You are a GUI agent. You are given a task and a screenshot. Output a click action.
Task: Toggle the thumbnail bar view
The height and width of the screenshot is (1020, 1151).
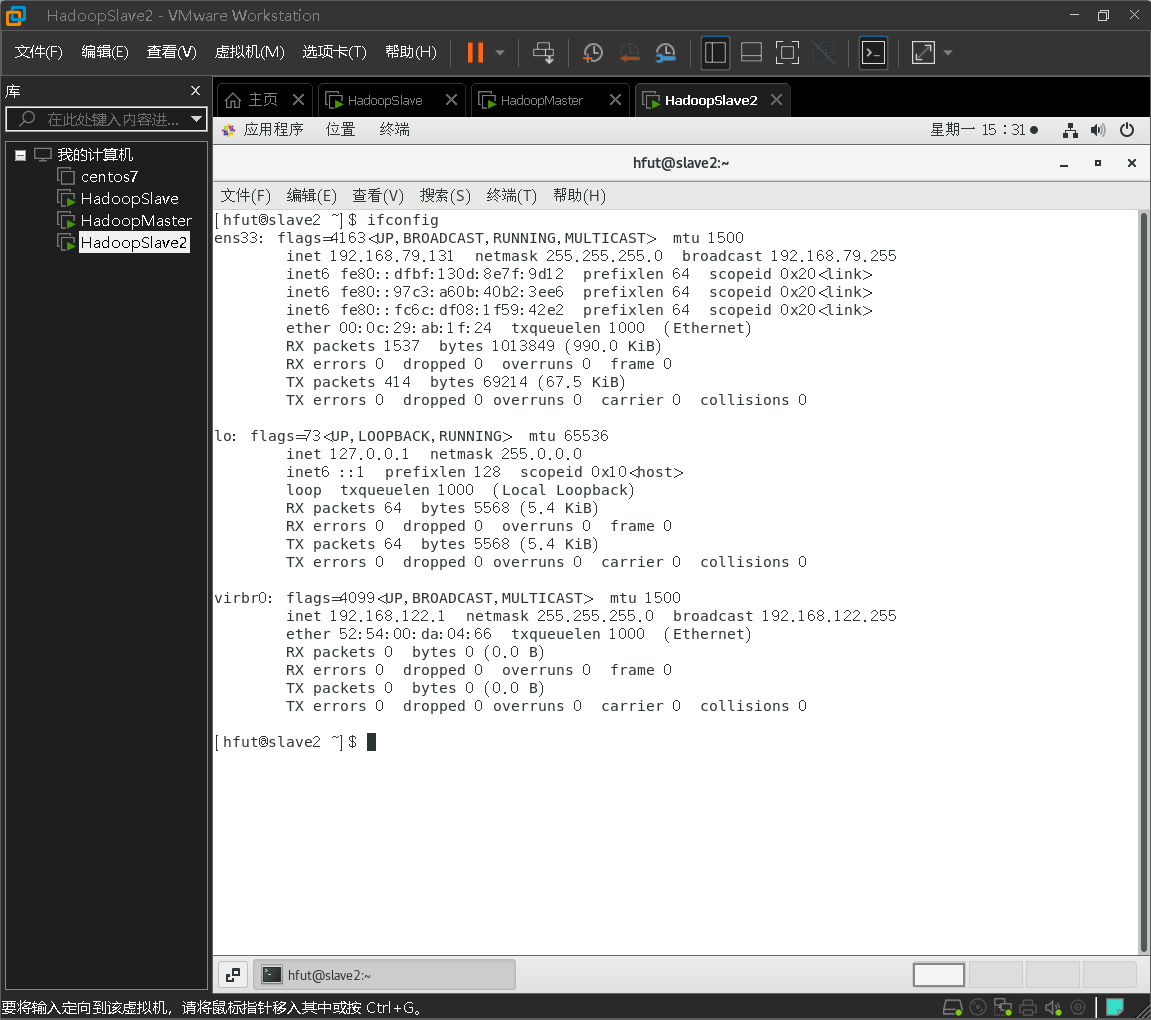[751, 53]
